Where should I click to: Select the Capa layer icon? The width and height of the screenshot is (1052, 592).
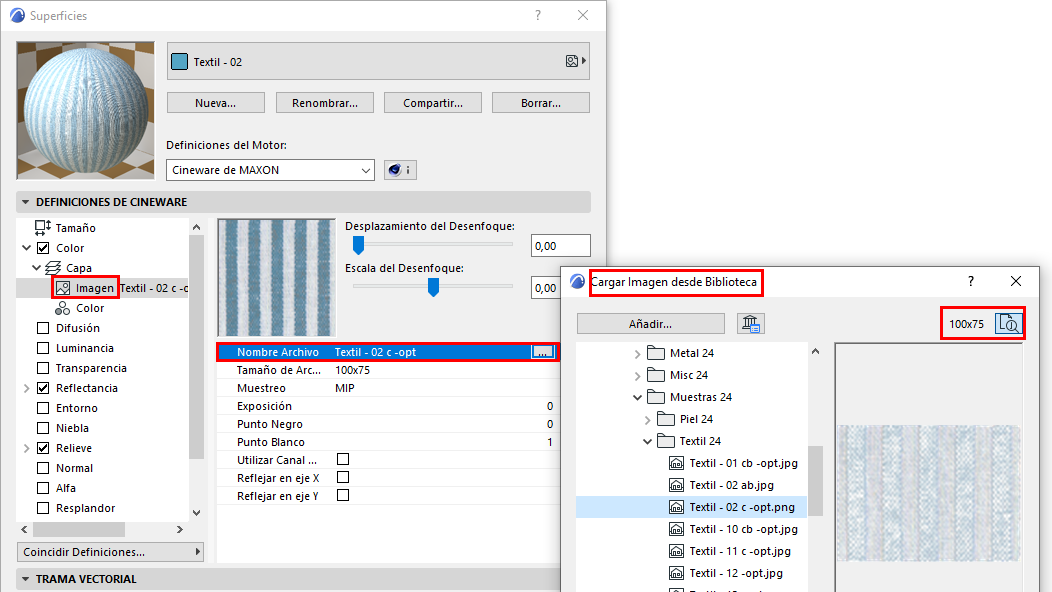point(53,268)
